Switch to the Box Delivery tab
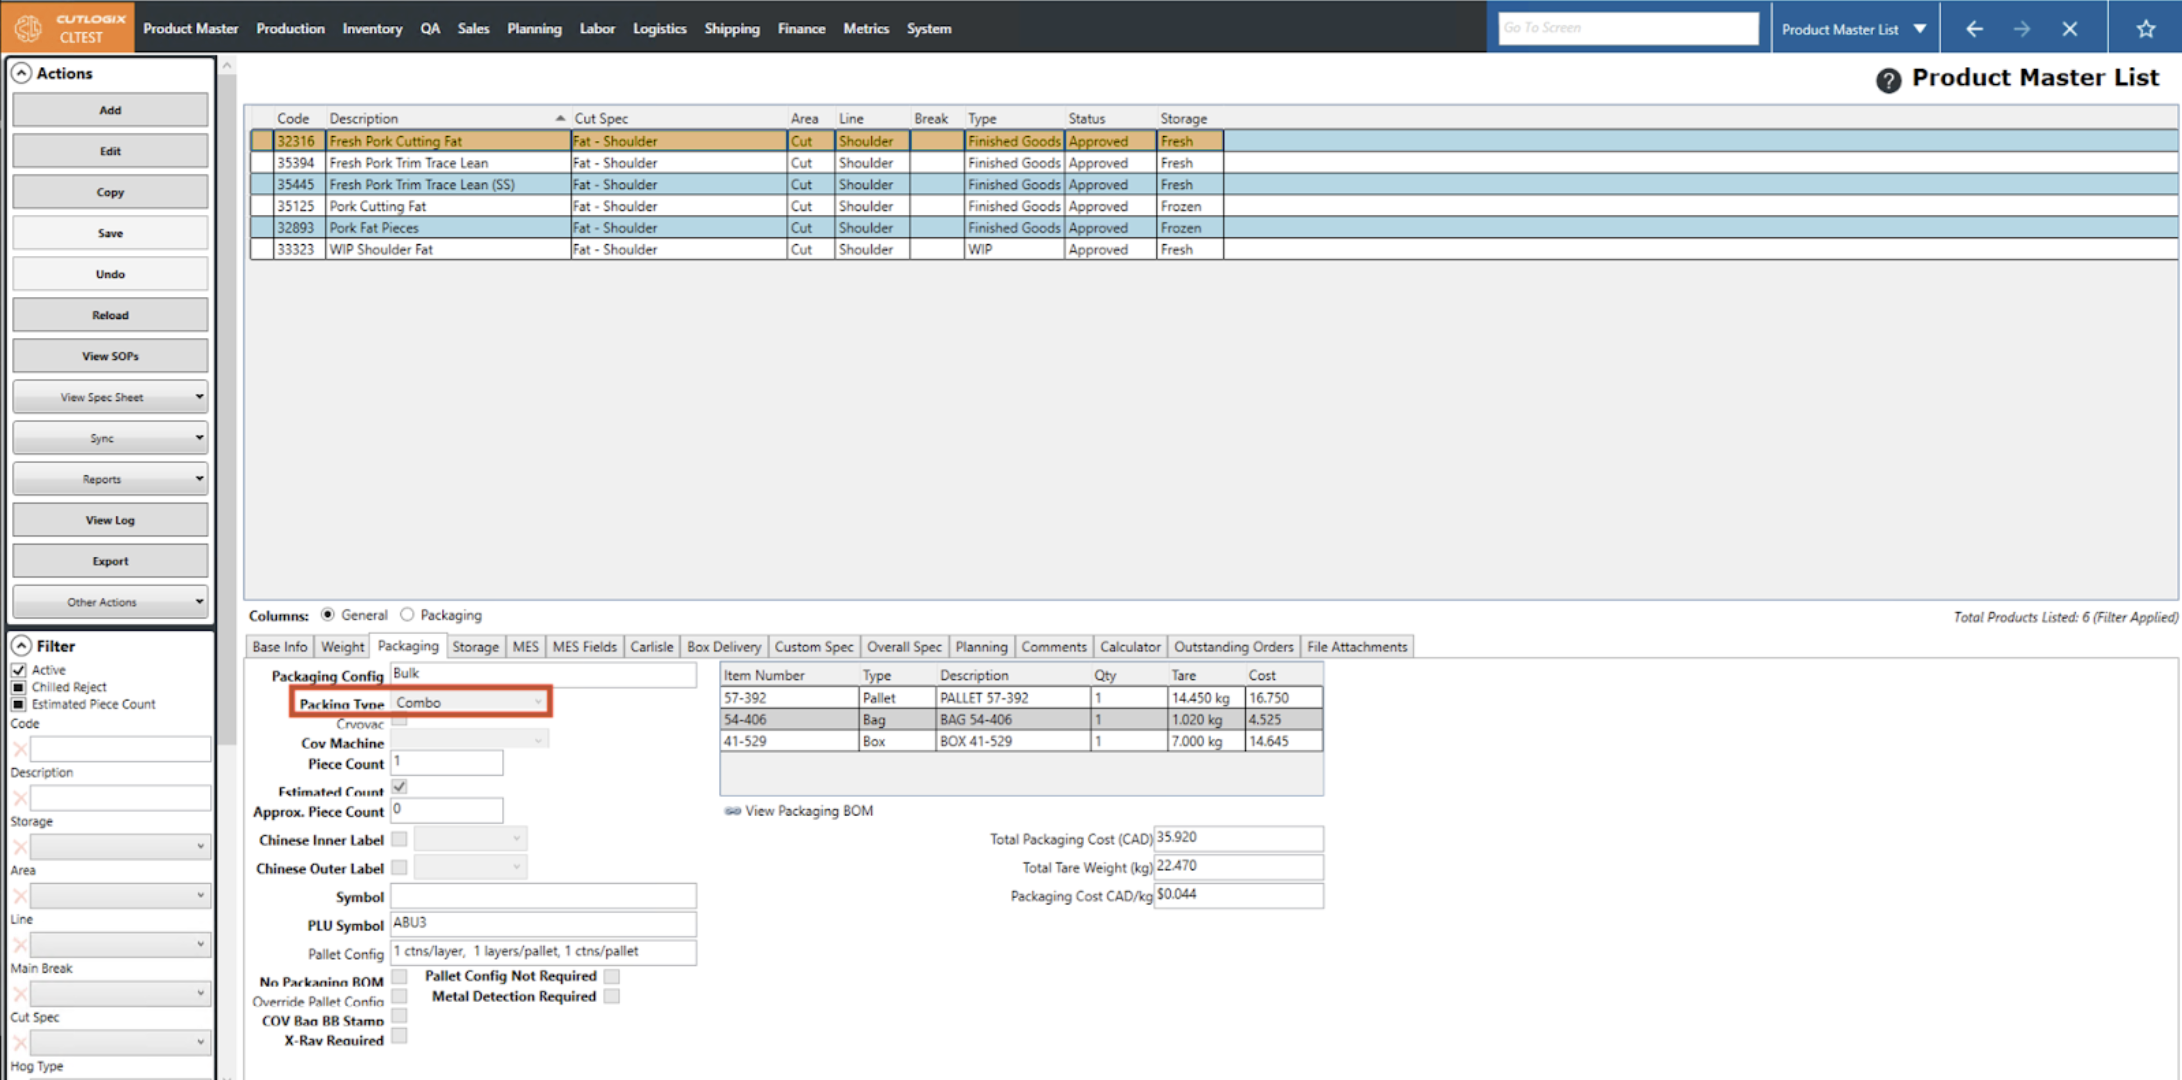The height and width of the screenshot is (1080, 2182). click(x=723, y=647)
